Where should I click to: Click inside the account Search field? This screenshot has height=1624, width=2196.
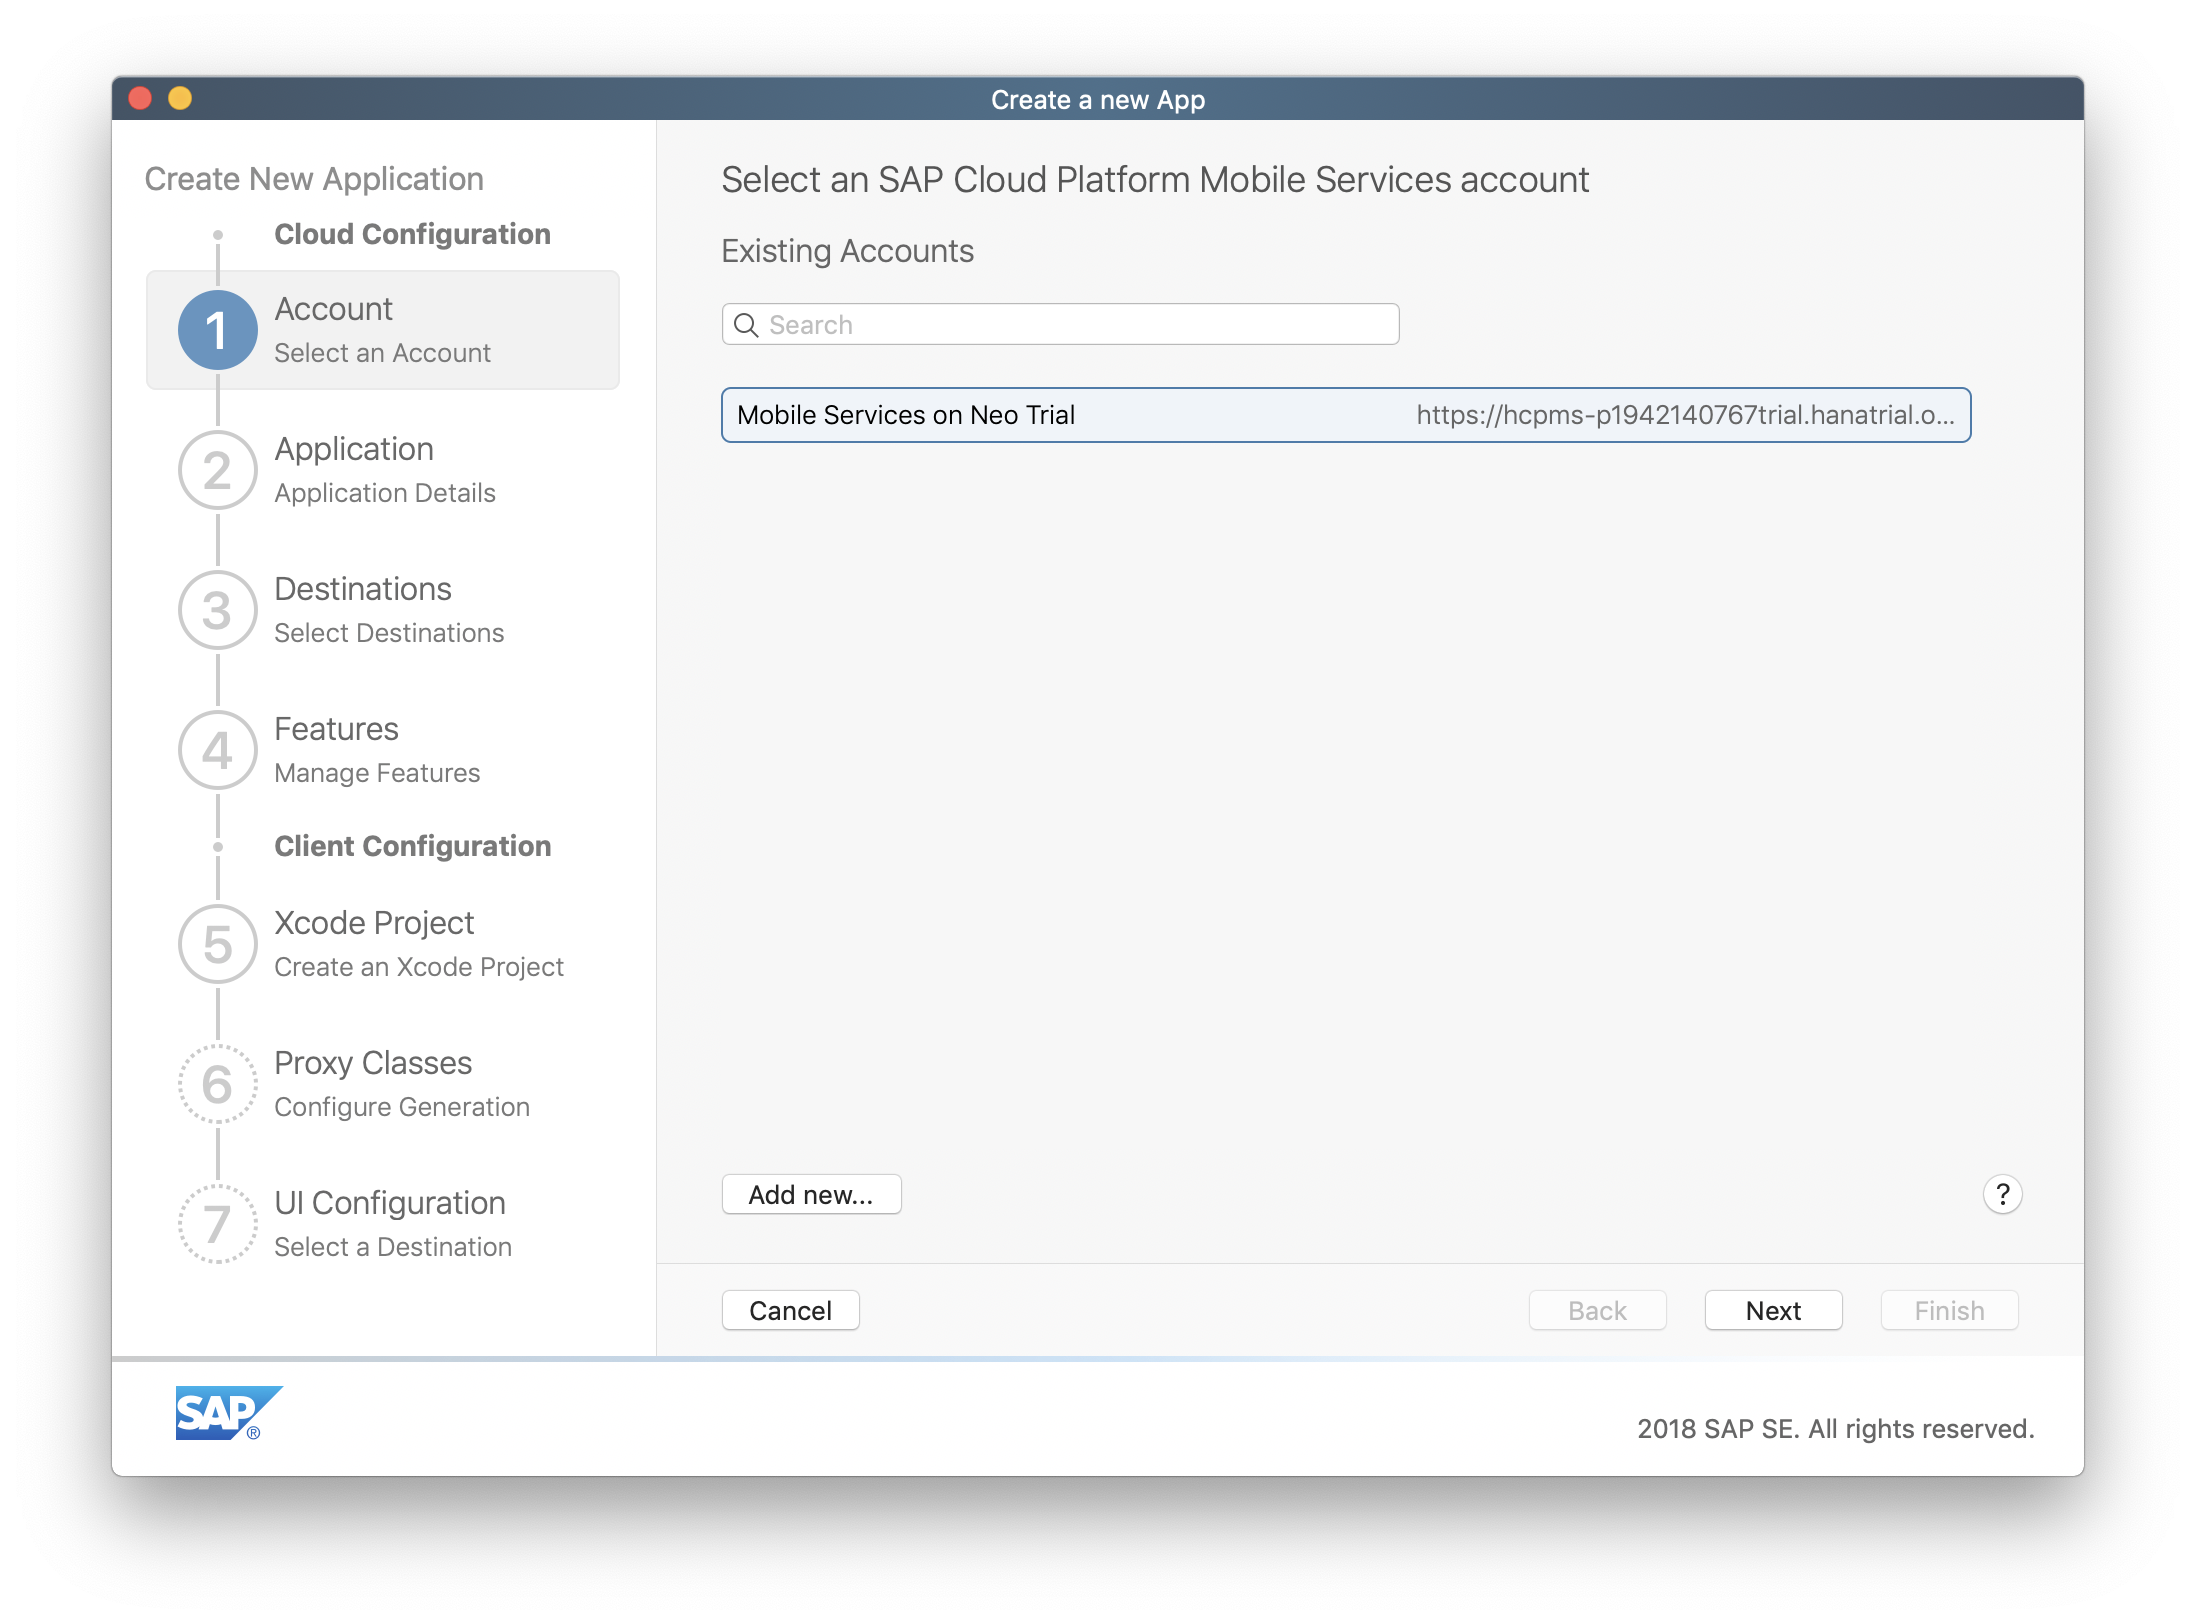(1060, 324)
